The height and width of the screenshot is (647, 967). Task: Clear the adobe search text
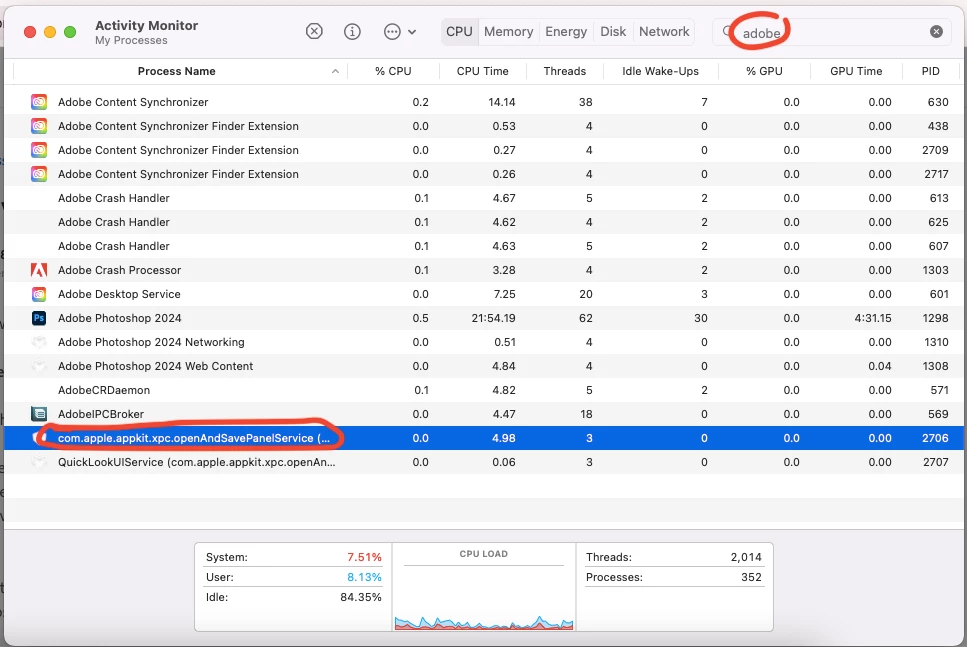tap(936, 31)
